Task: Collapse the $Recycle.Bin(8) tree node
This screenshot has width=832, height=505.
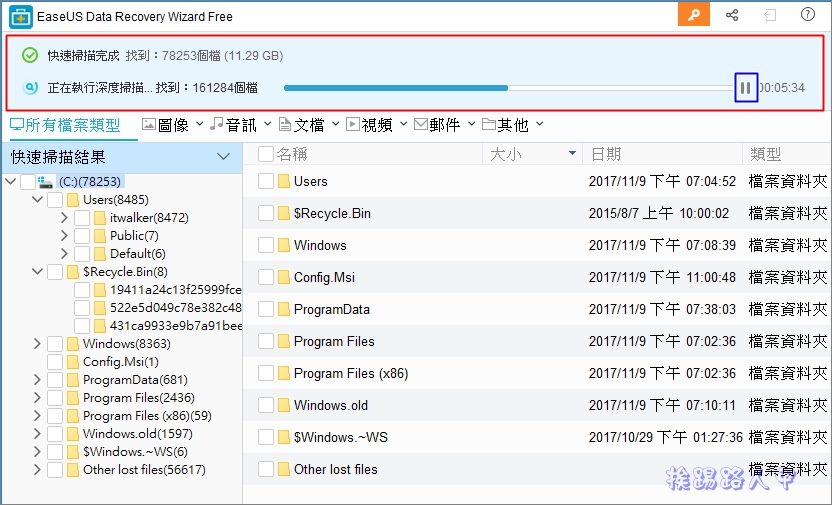Action: (37, 272)
